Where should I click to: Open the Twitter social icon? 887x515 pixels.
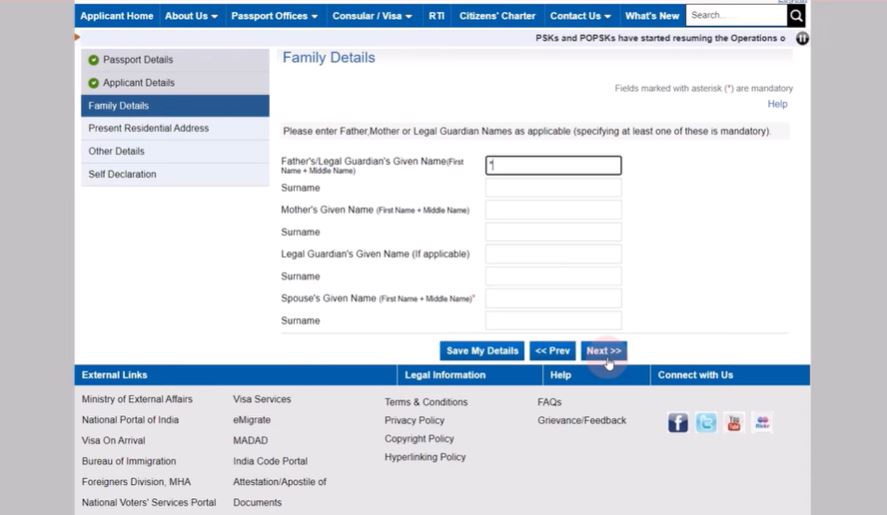(x=706, y=423)
